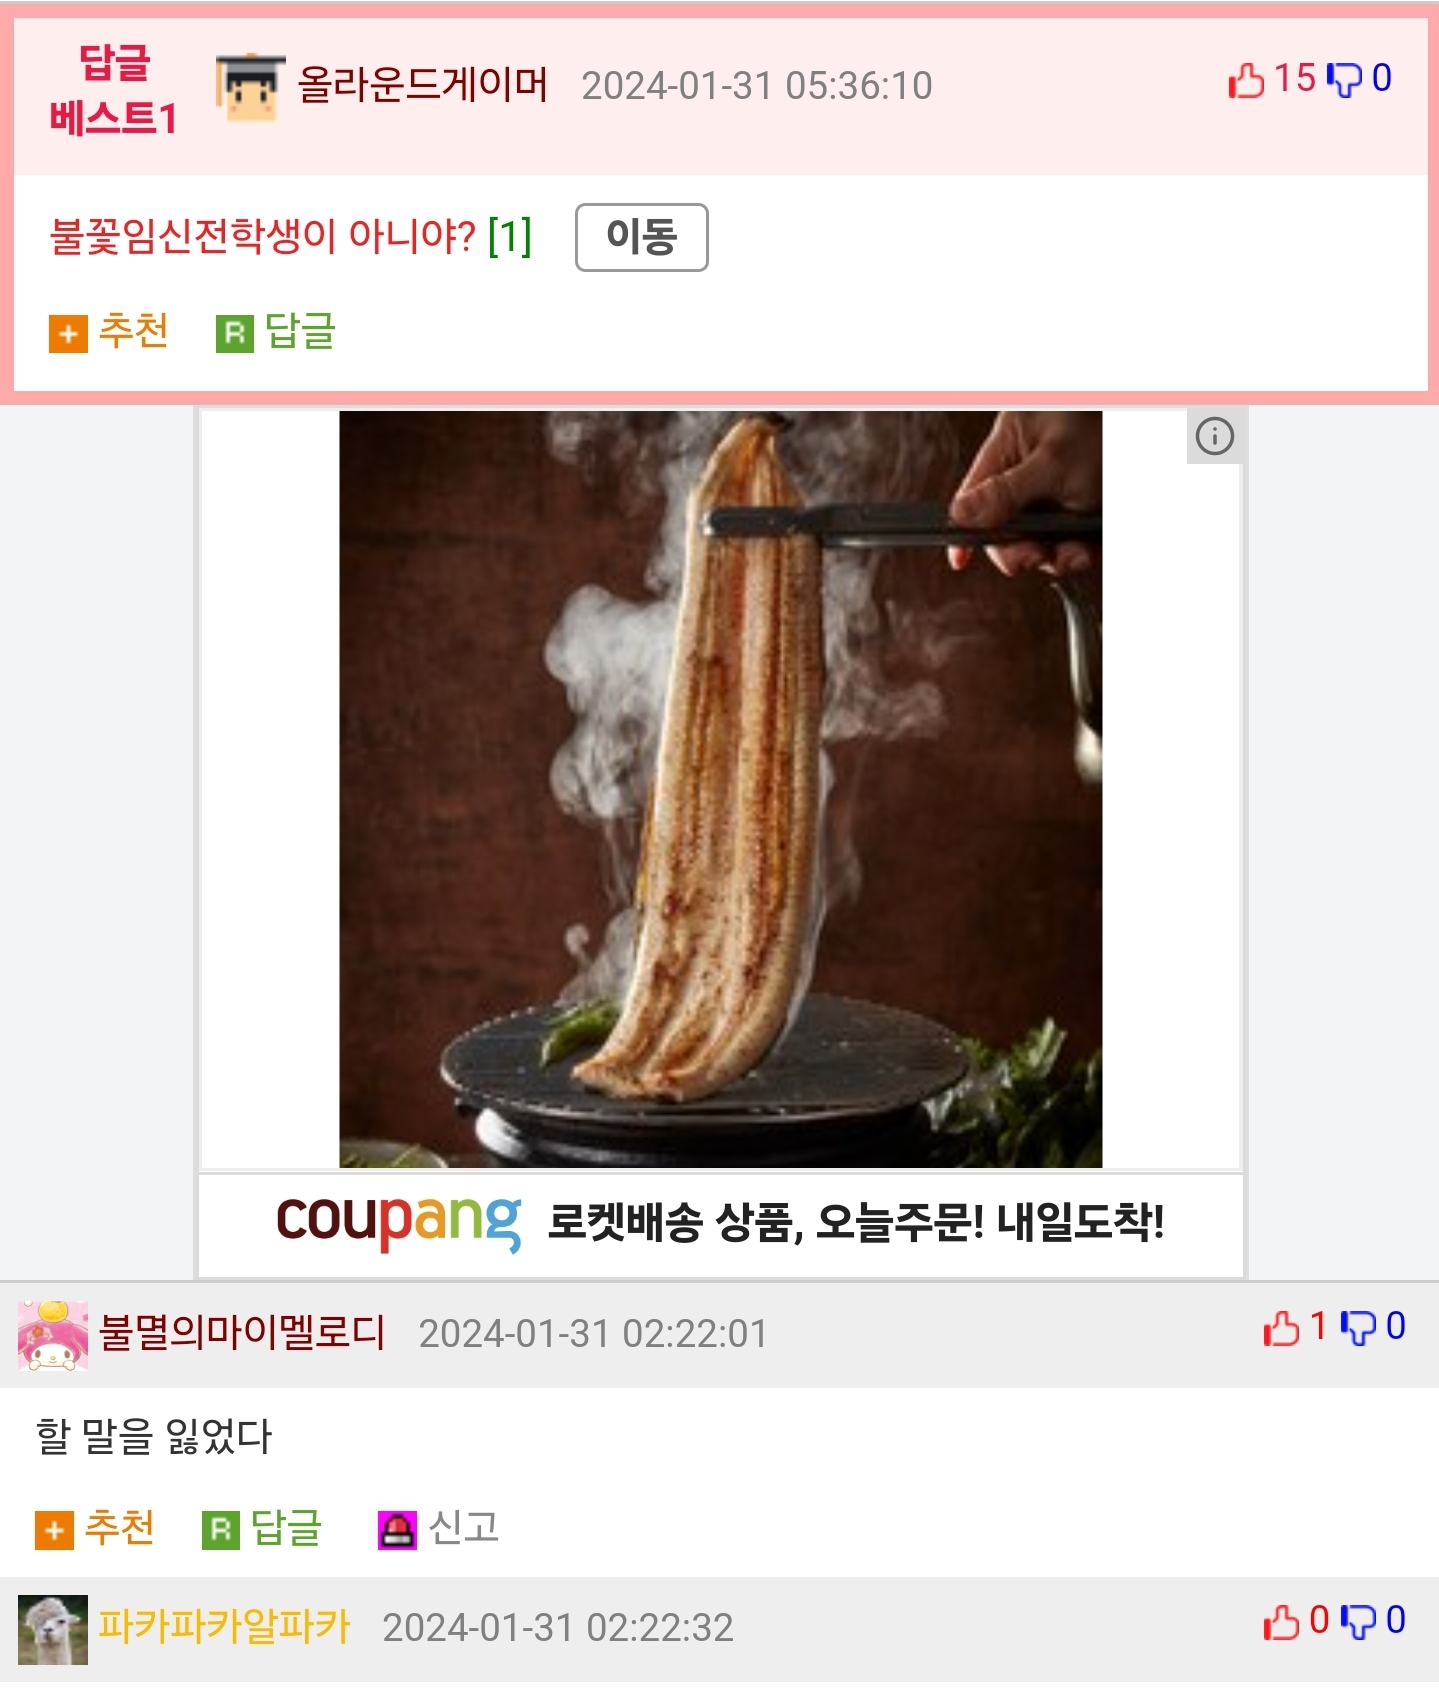Open 올라운드게이머 user profile name
Image resolution: width=1439 pixels, height=1702 pixels.
(423, 85)
